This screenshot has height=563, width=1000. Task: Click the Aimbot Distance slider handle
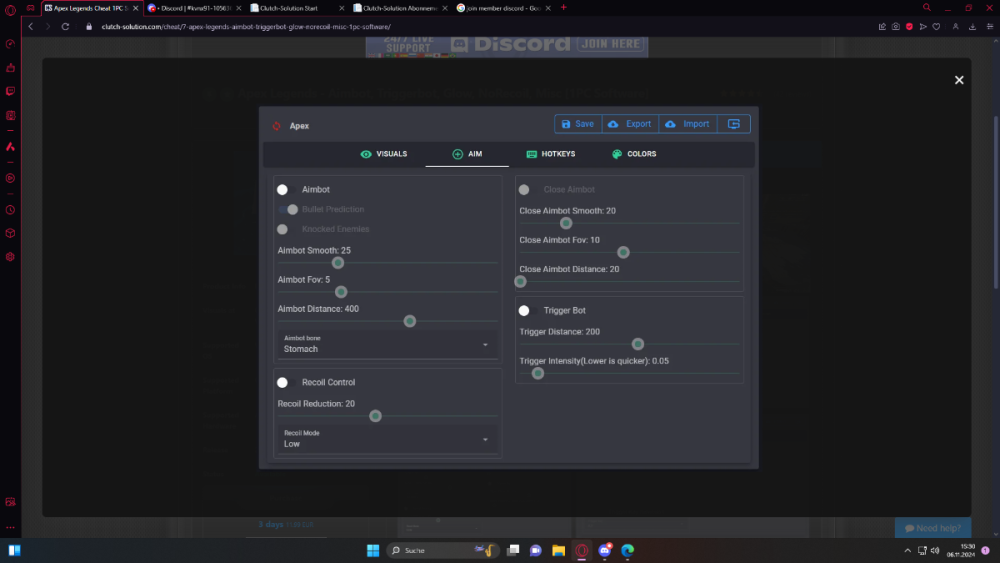coord(409,321)
